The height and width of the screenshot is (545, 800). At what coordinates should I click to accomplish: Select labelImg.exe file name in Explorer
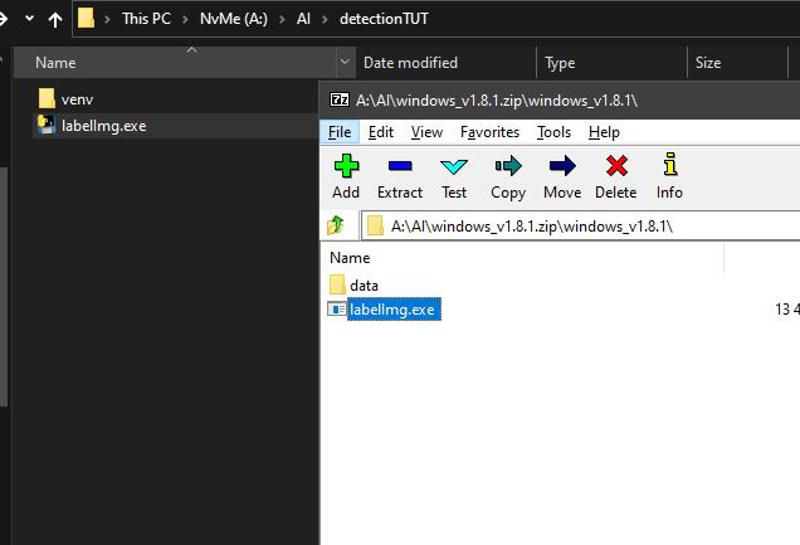(x=104, y=126)
